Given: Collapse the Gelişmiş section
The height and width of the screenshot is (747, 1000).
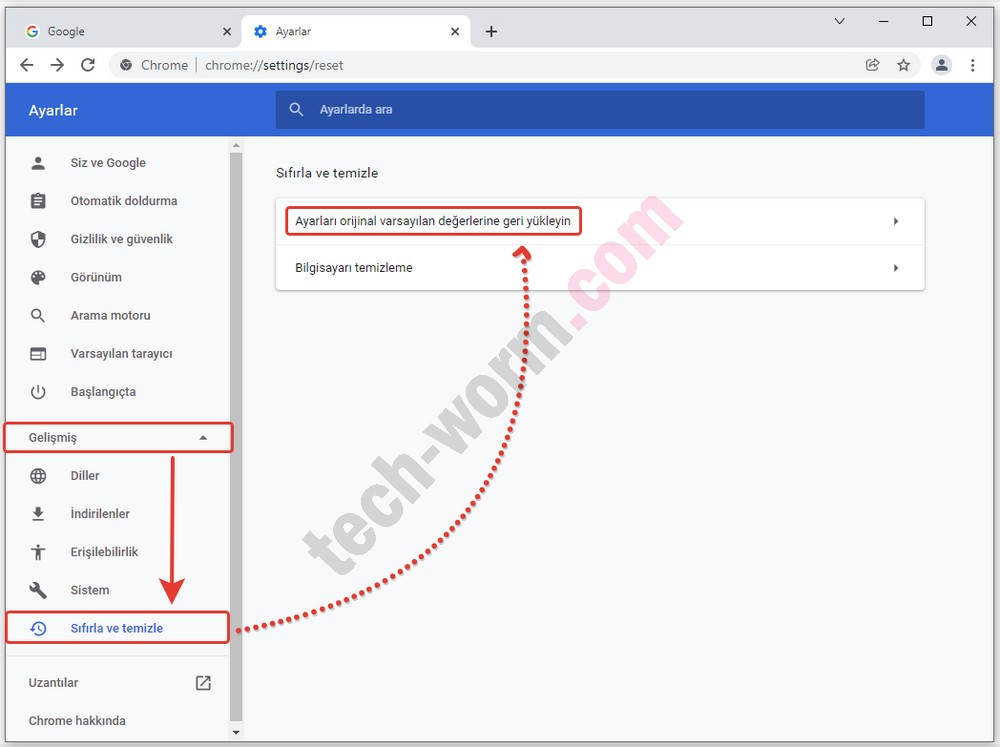Looking at the screenshot, I should click(203, 437).
